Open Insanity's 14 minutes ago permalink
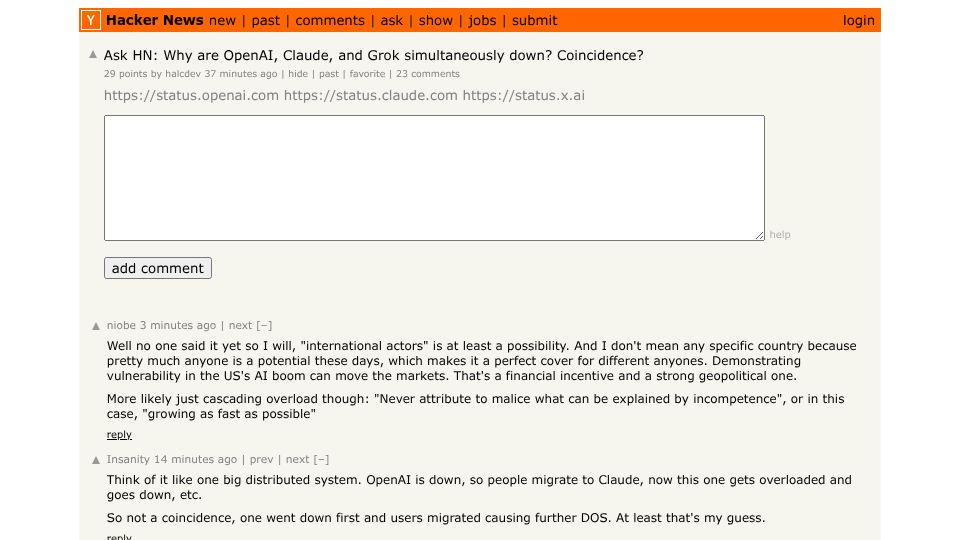960x540 pixels. [x=195, y=459]
